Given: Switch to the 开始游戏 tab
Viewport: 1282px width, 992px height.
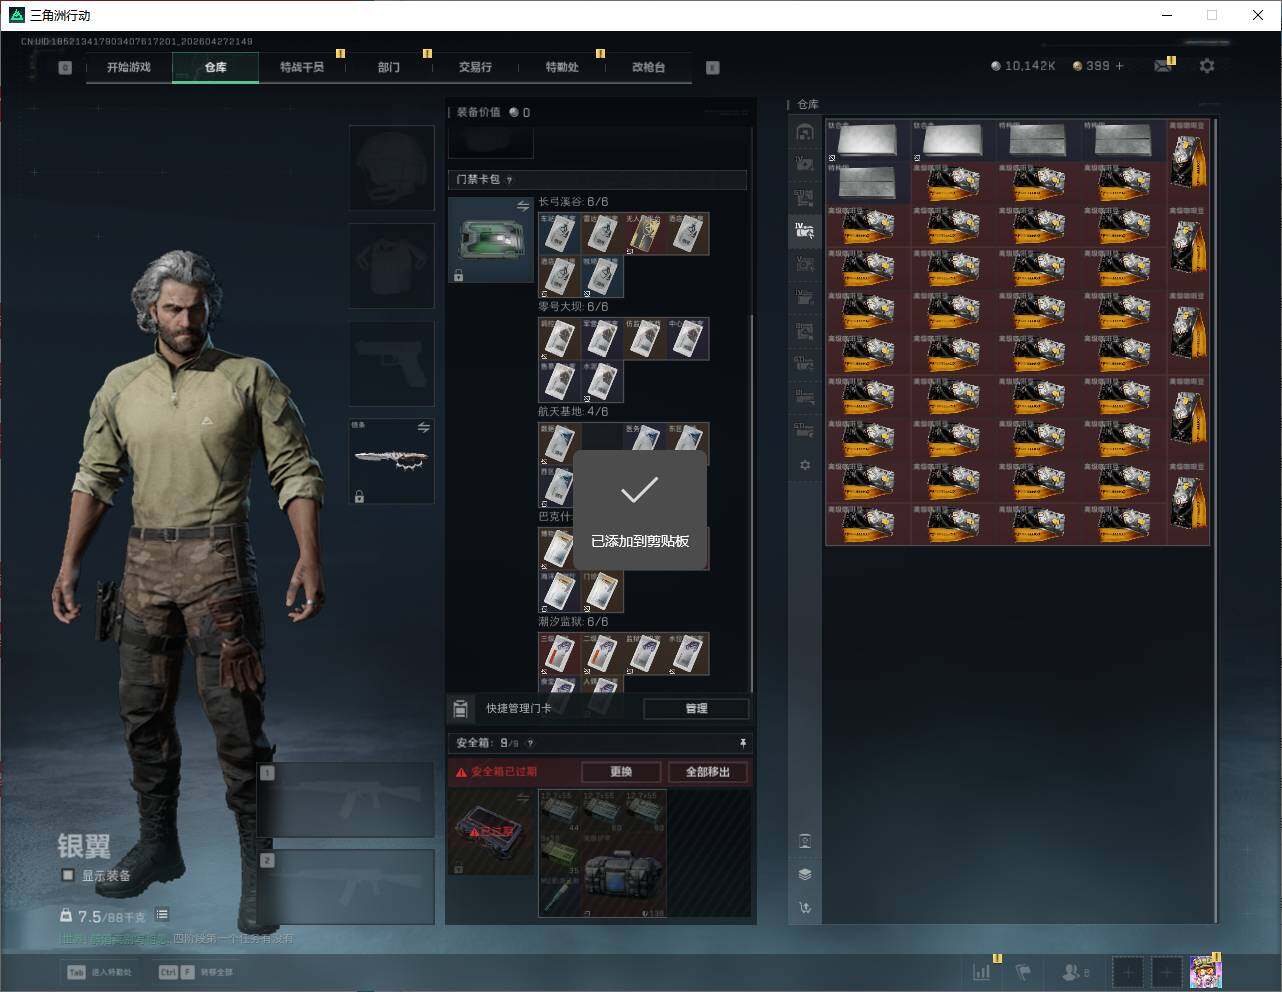Looking at the screenshot, I should pos(129,67).
